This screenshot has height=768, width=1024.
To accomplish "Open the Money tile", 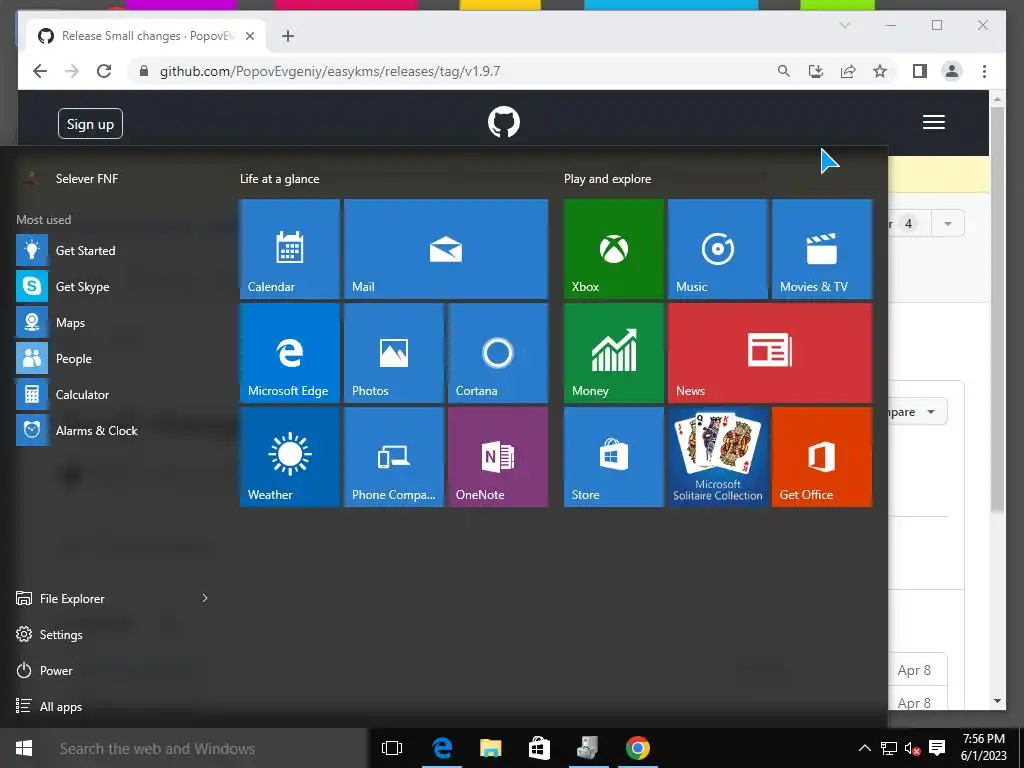I will click(x=614, y=353).
